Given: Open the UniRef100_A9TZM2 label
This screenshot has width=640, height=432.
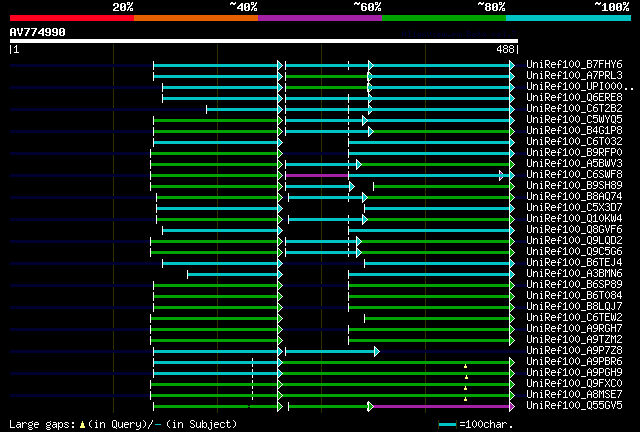Looking at the screenshot, I should point(574,340).
